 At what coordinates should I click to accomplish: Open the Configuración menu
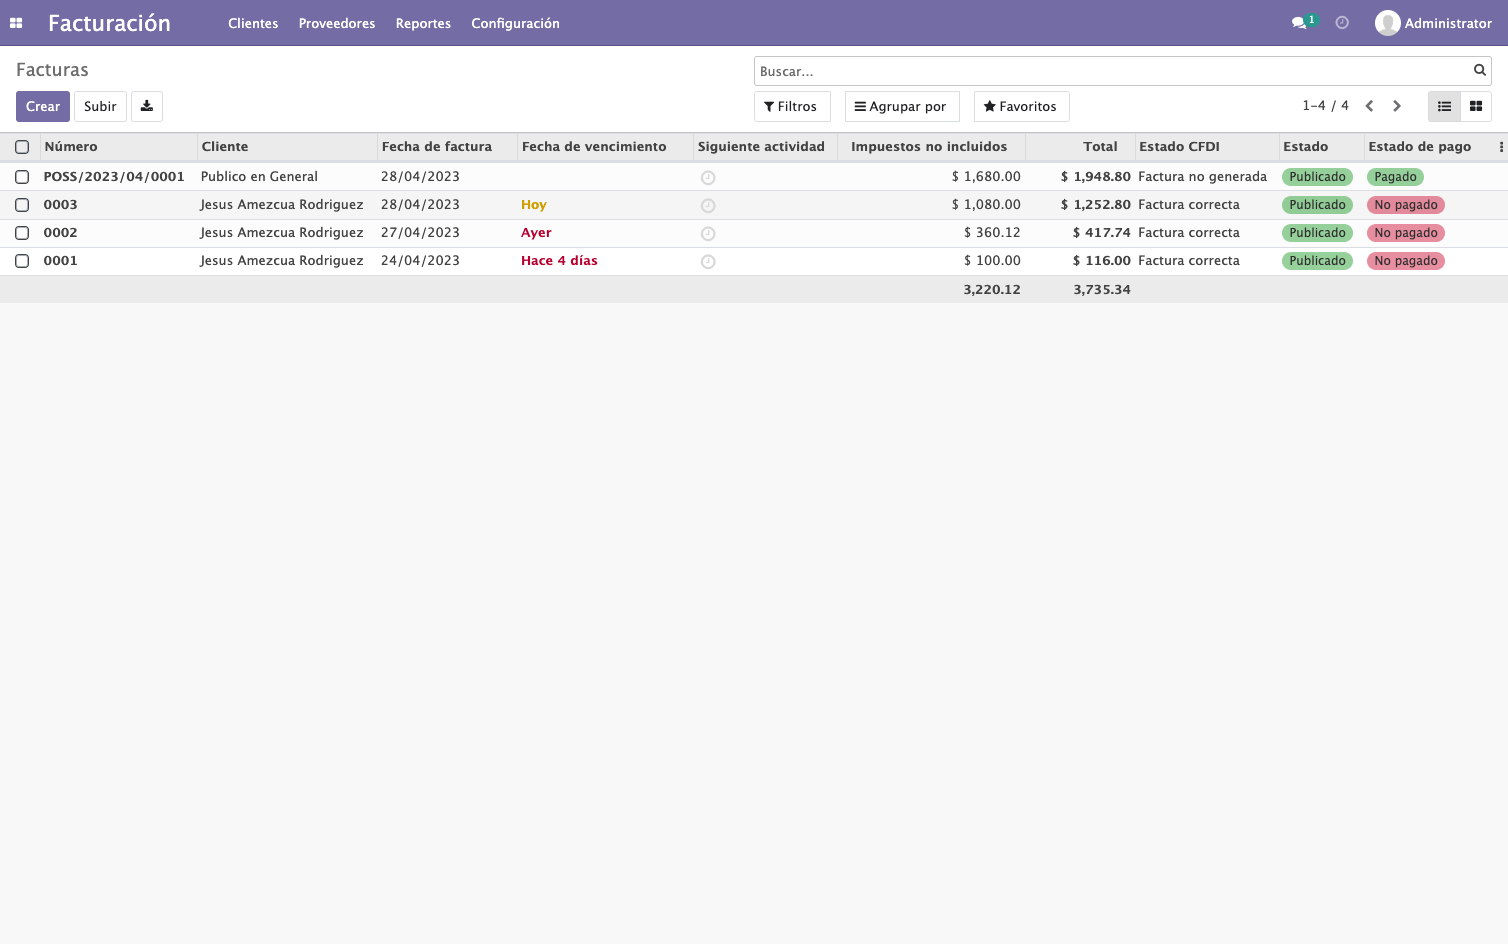515,23
